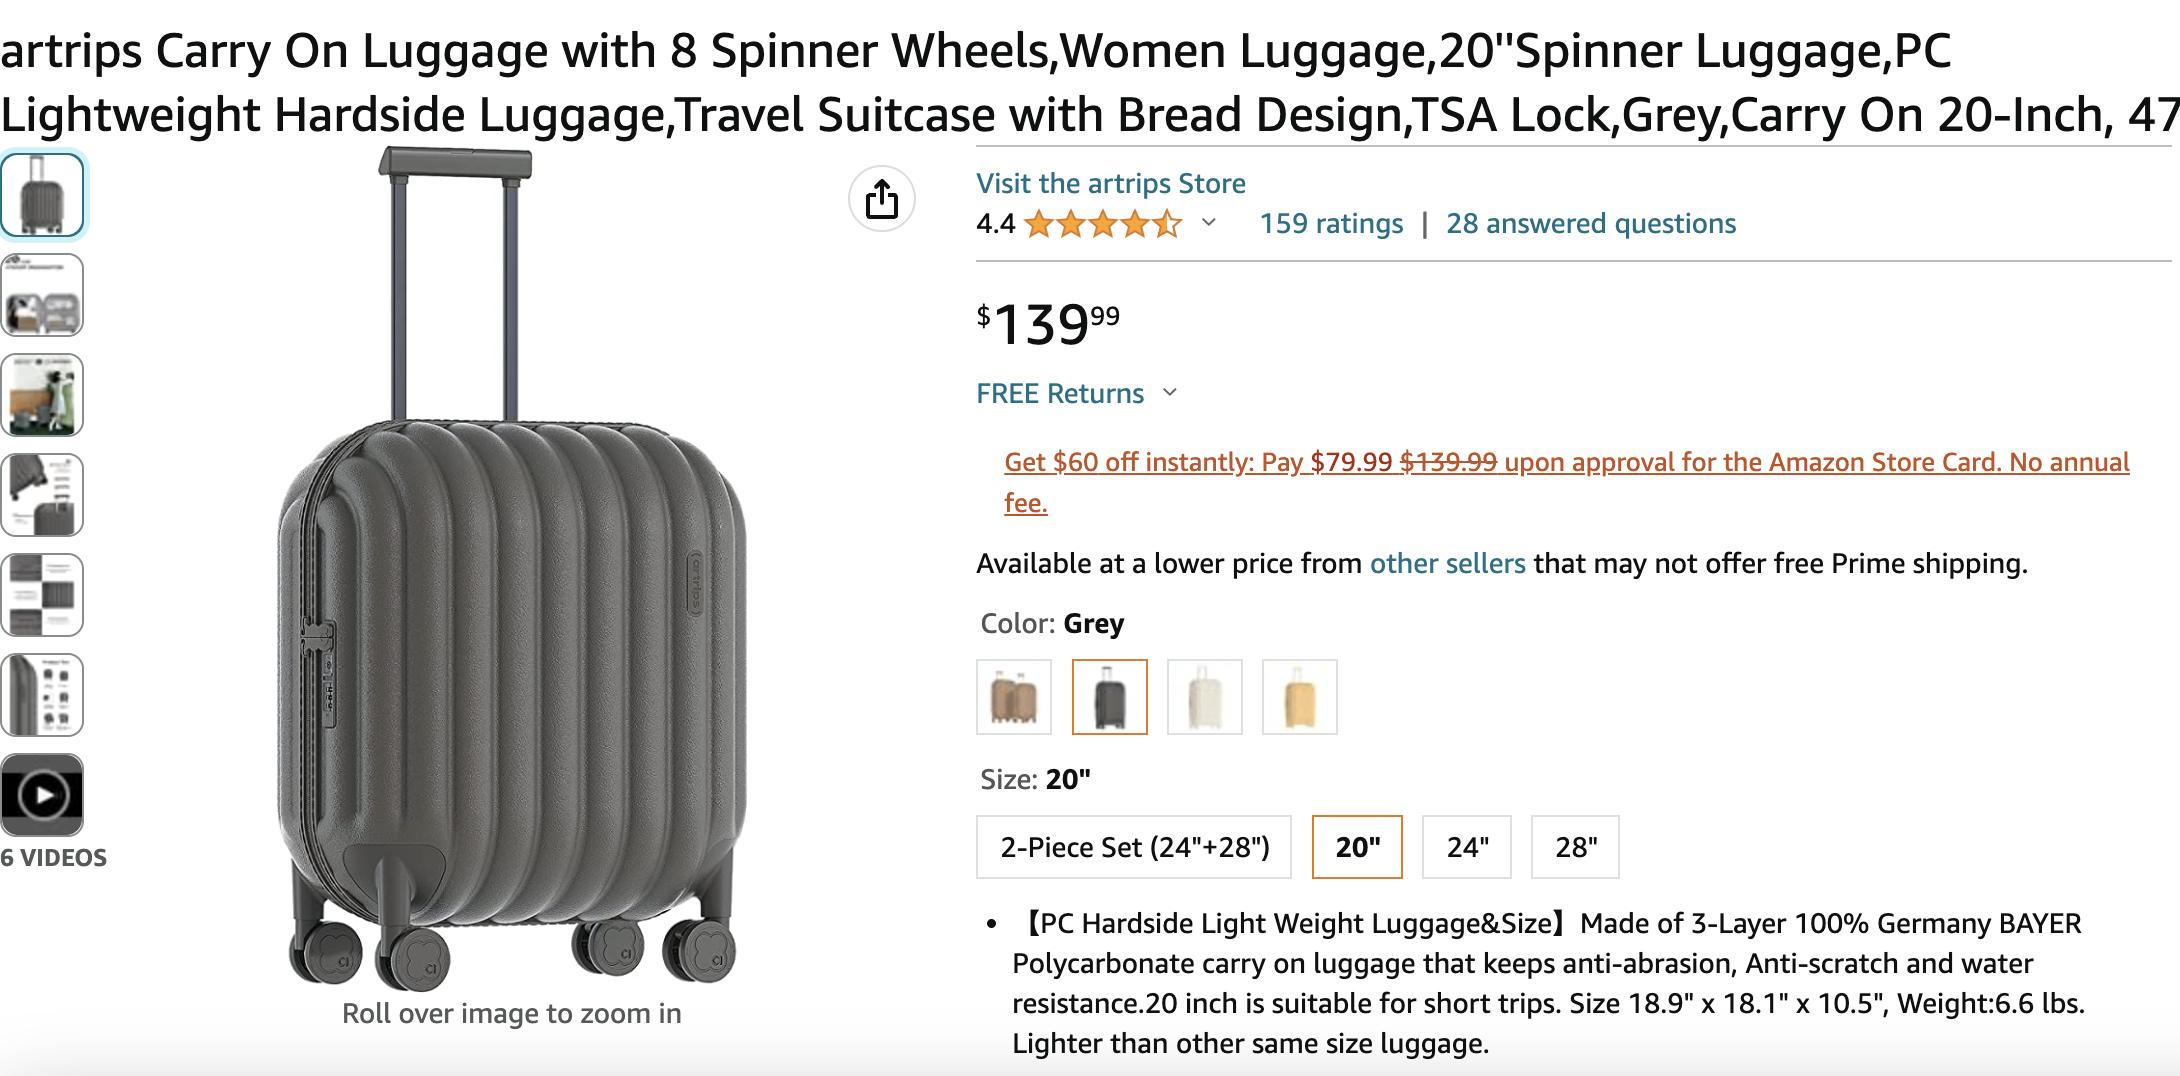This screenshot has width=2180, height=1076.
Task: Open the 159 ratings link
Action: point(1331,223)
